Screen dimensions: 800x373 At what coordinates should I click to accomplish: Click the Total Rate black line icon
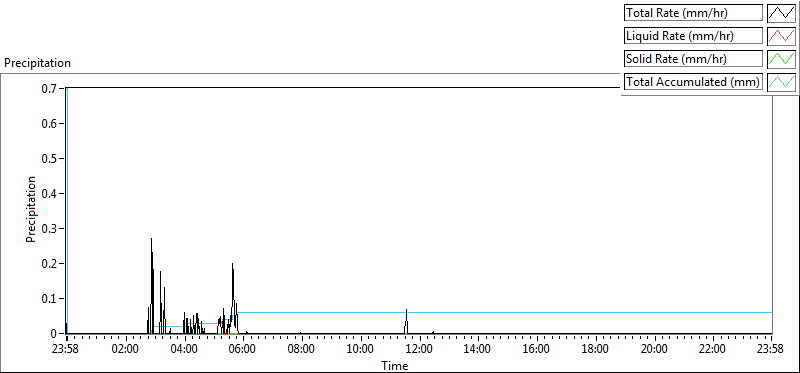781,13
